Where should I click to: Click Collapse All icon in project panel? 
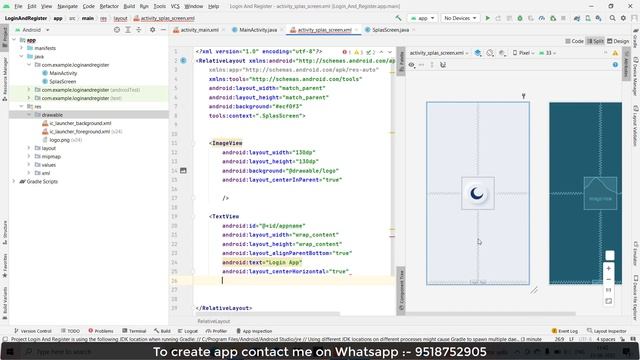tap(139, 30)
